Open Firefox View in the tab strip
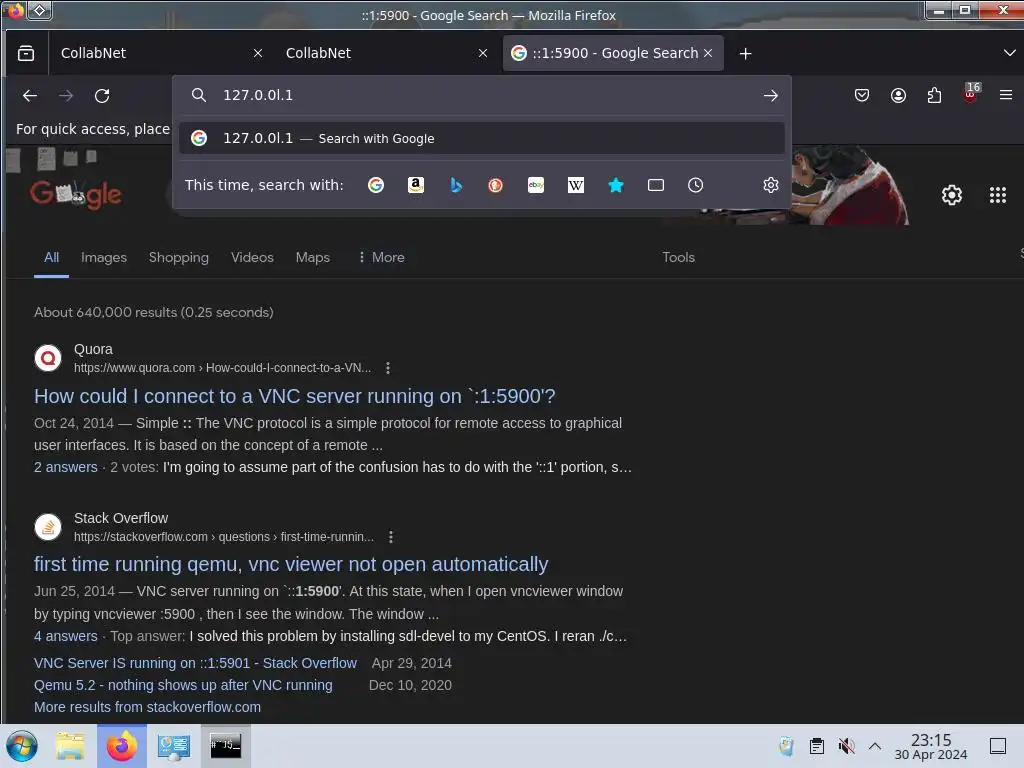The height and width of the screenshot is (768, 1024). [x=26, y=53]
